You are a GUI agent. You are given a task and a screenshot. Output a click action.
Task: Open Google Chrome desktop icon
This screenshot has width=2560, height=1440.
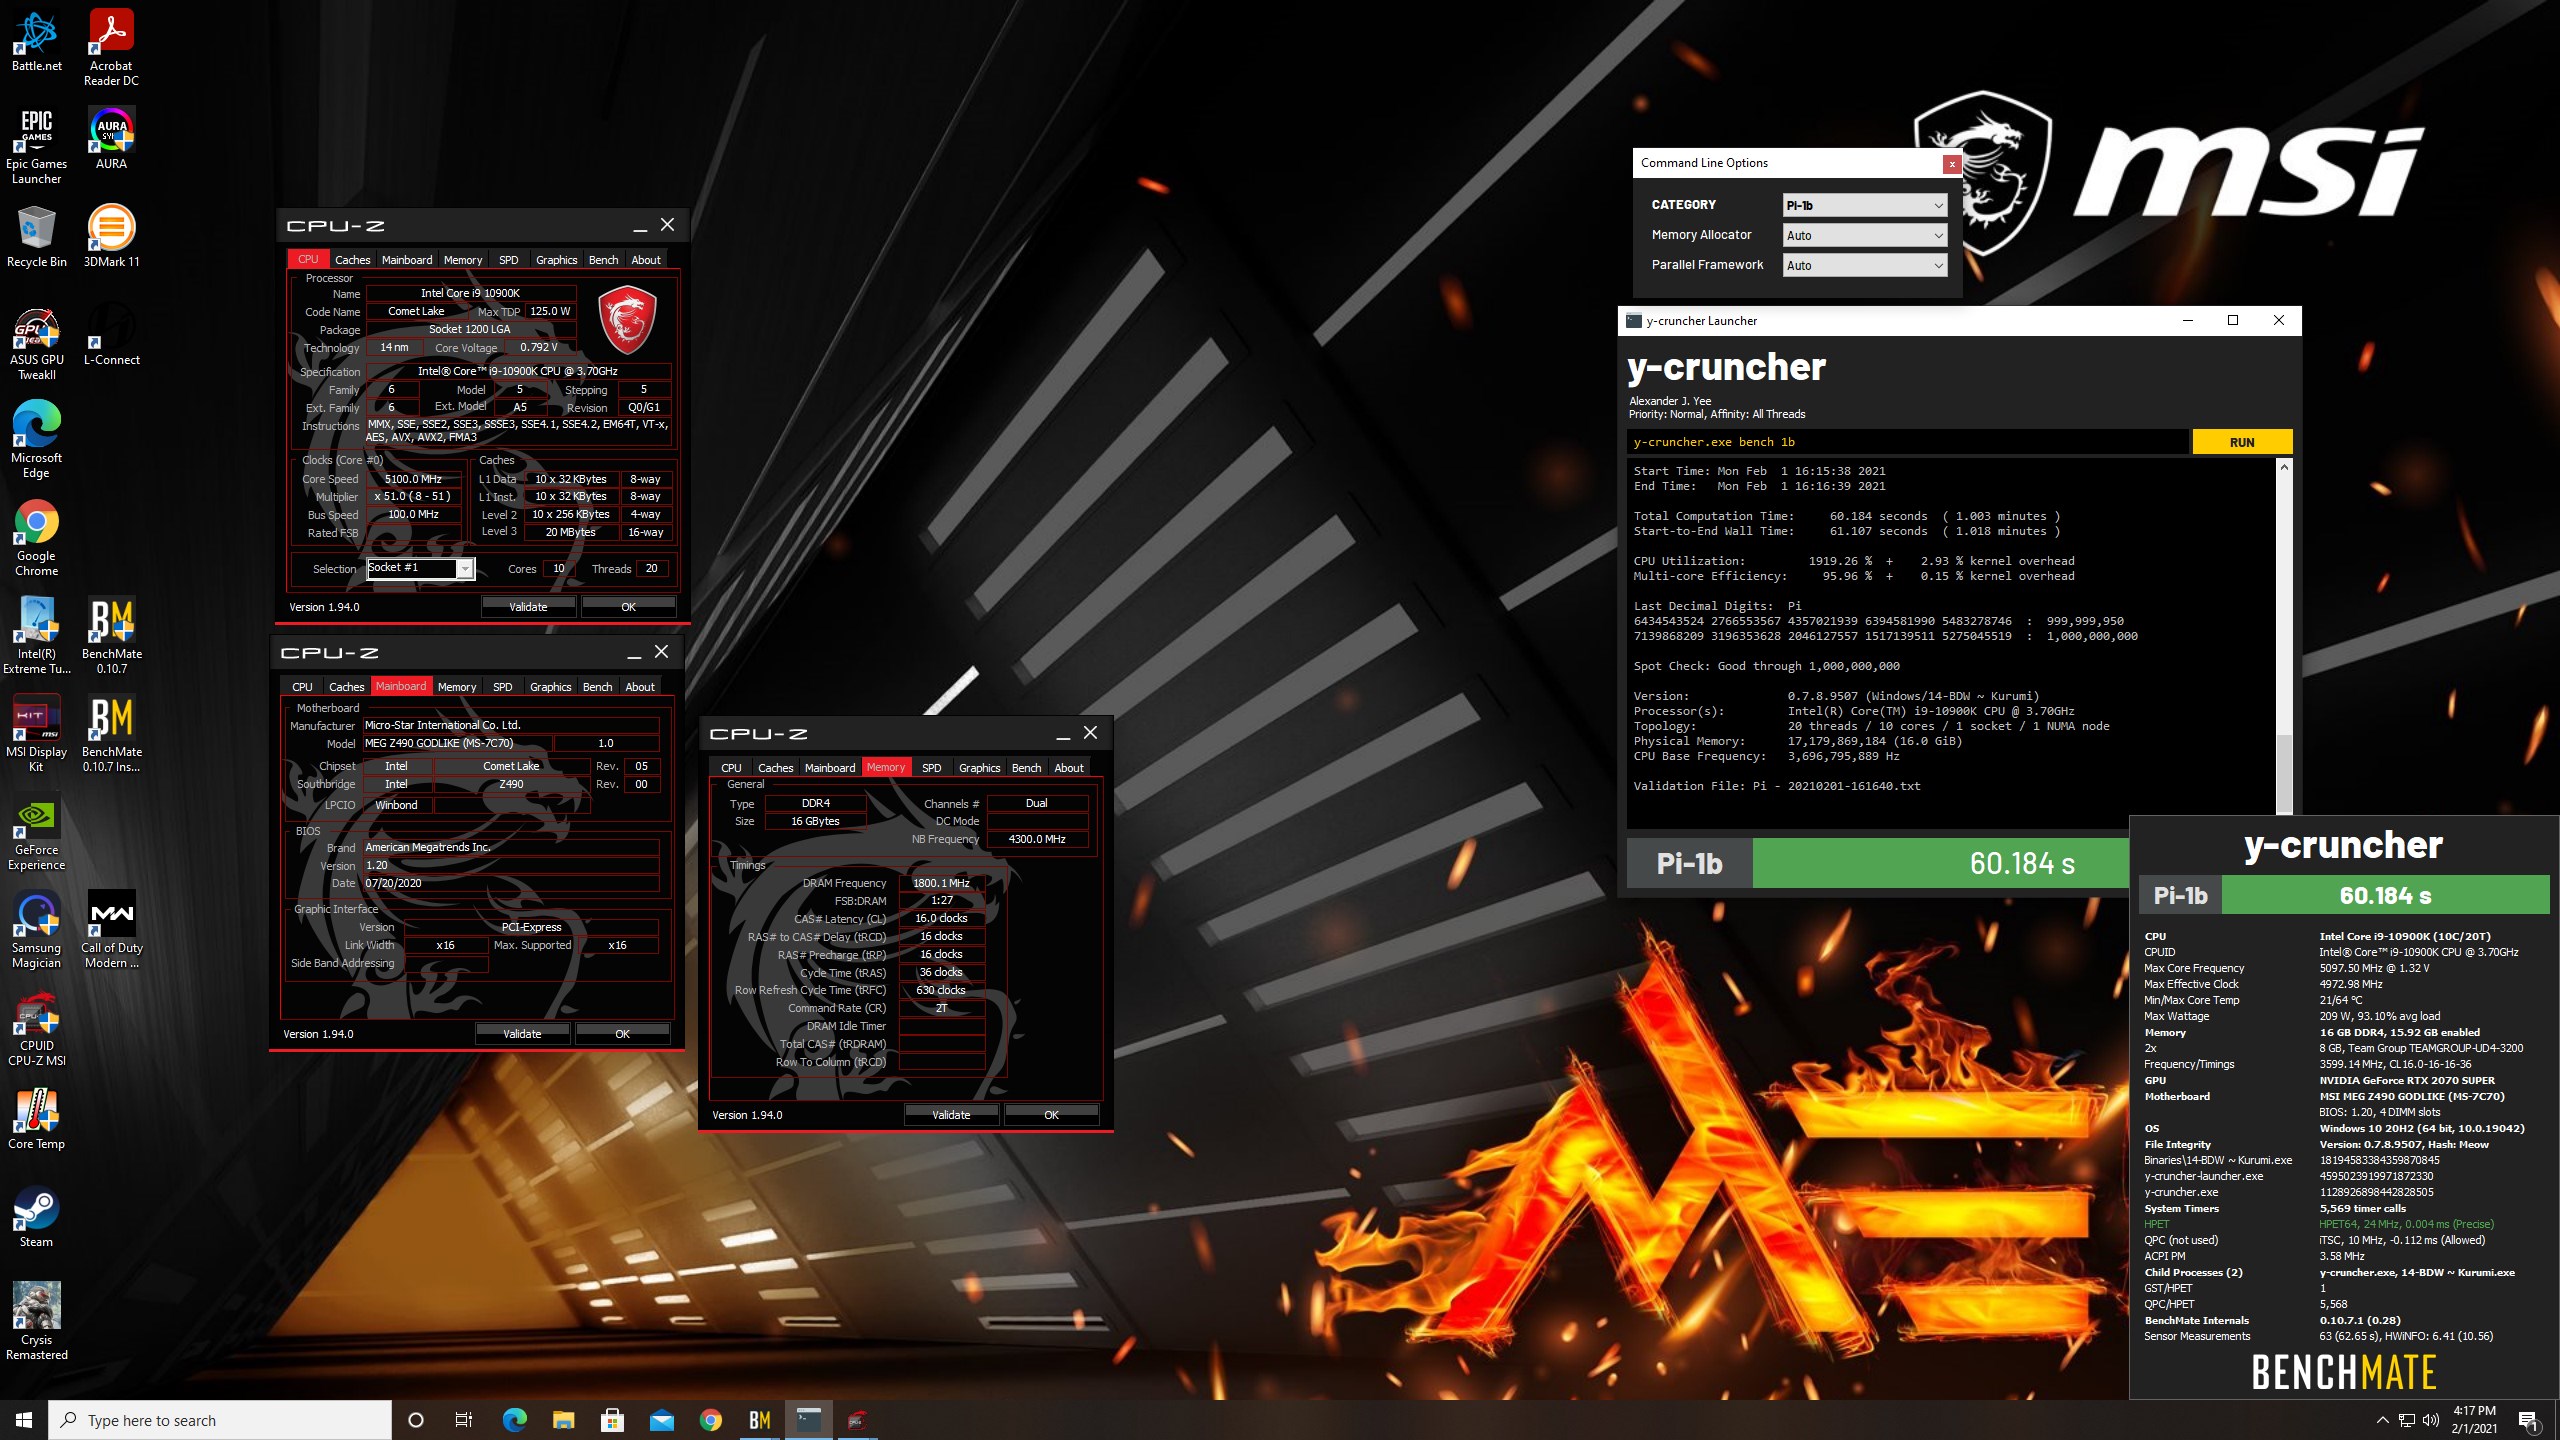tap(37, 538)
